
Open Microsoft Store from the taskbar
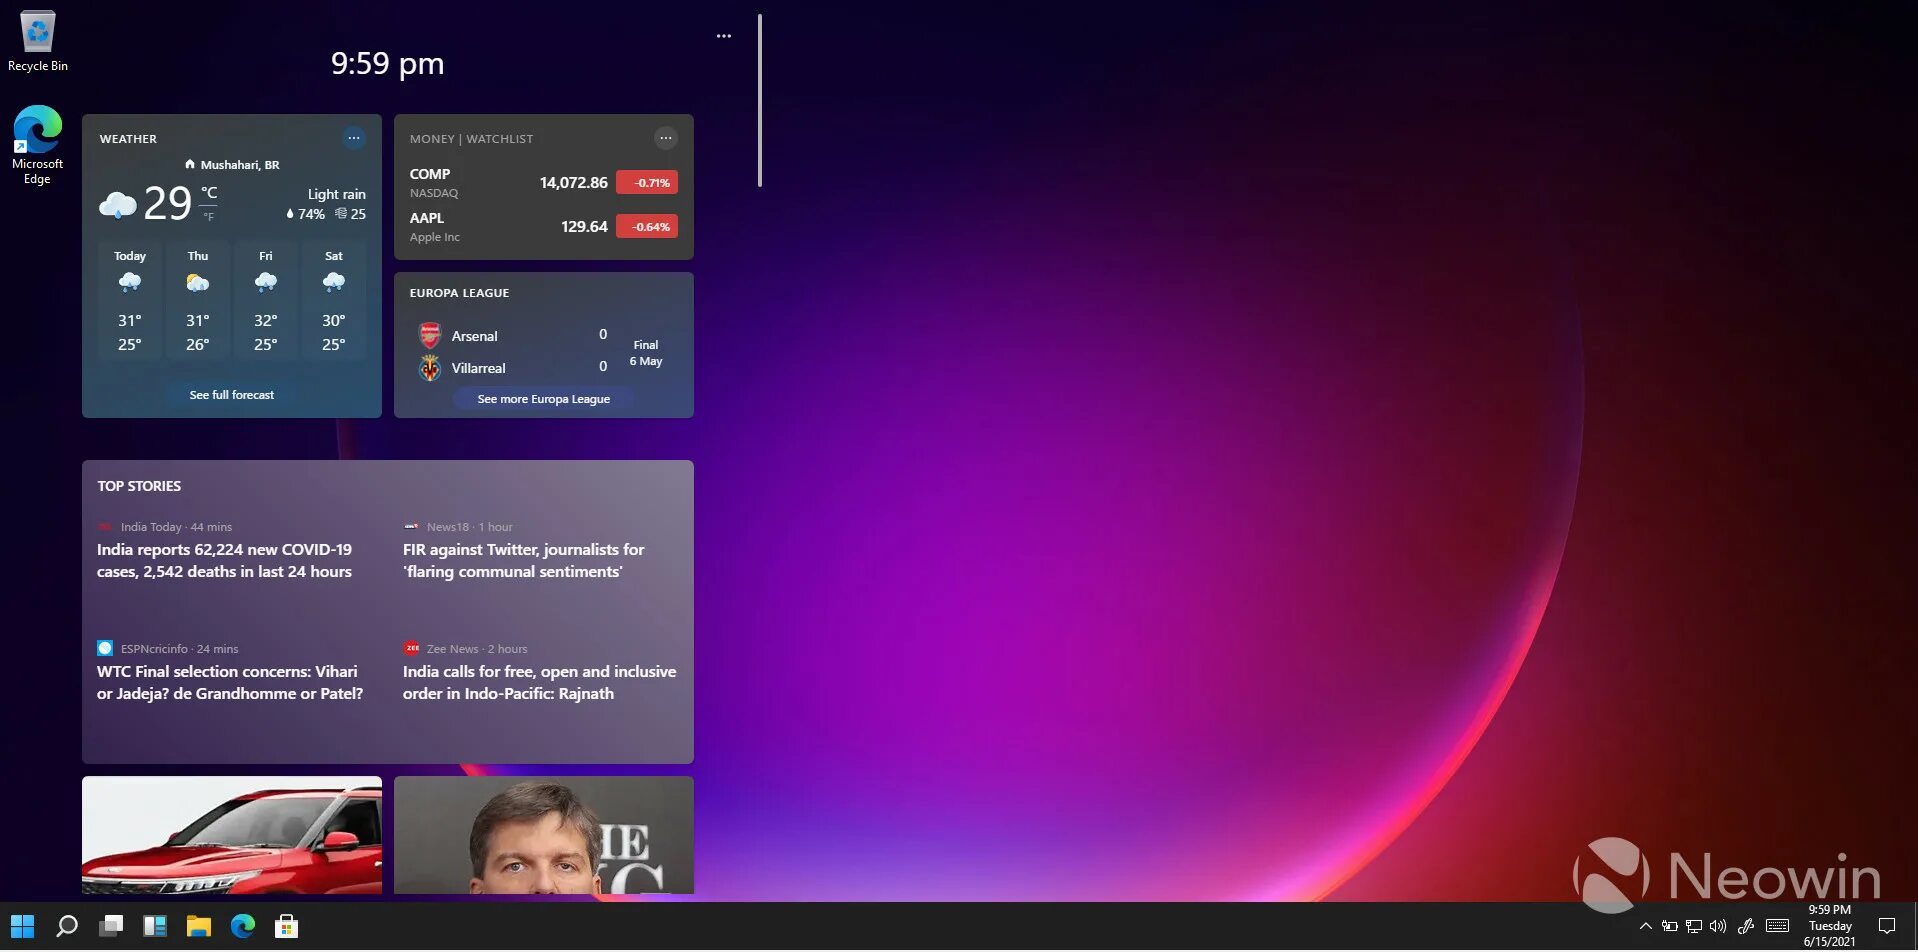[x=287, y=927]
